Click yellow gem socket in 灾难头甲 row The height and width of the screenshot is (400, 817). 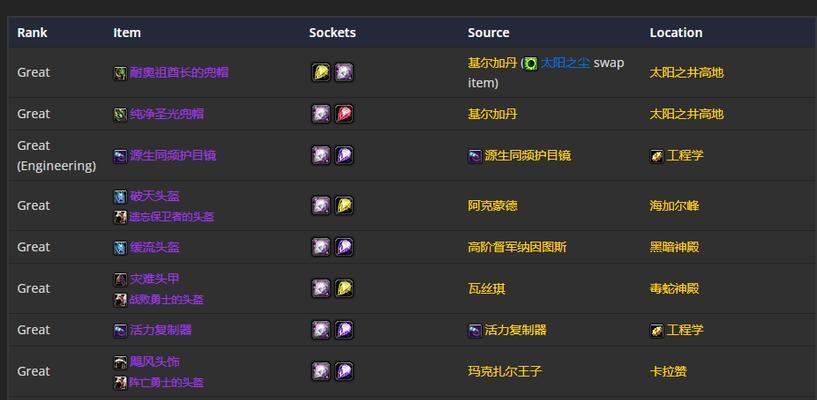344,288
